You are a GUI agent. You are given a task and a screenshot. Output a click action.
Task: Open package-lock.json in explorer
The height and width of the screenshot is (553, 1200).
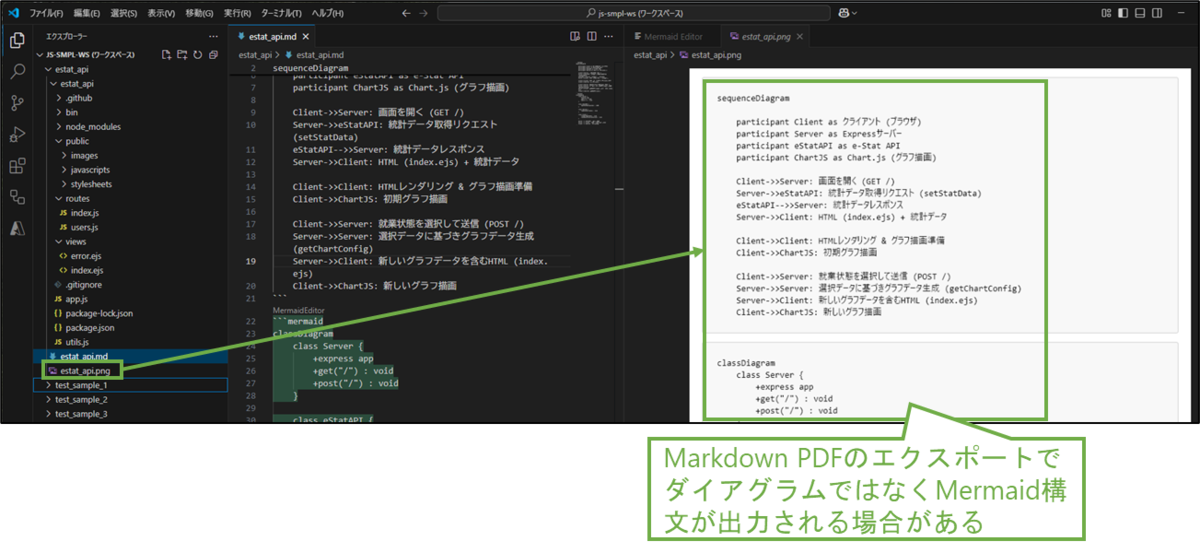pyautogui.click(x=99, y=313)
